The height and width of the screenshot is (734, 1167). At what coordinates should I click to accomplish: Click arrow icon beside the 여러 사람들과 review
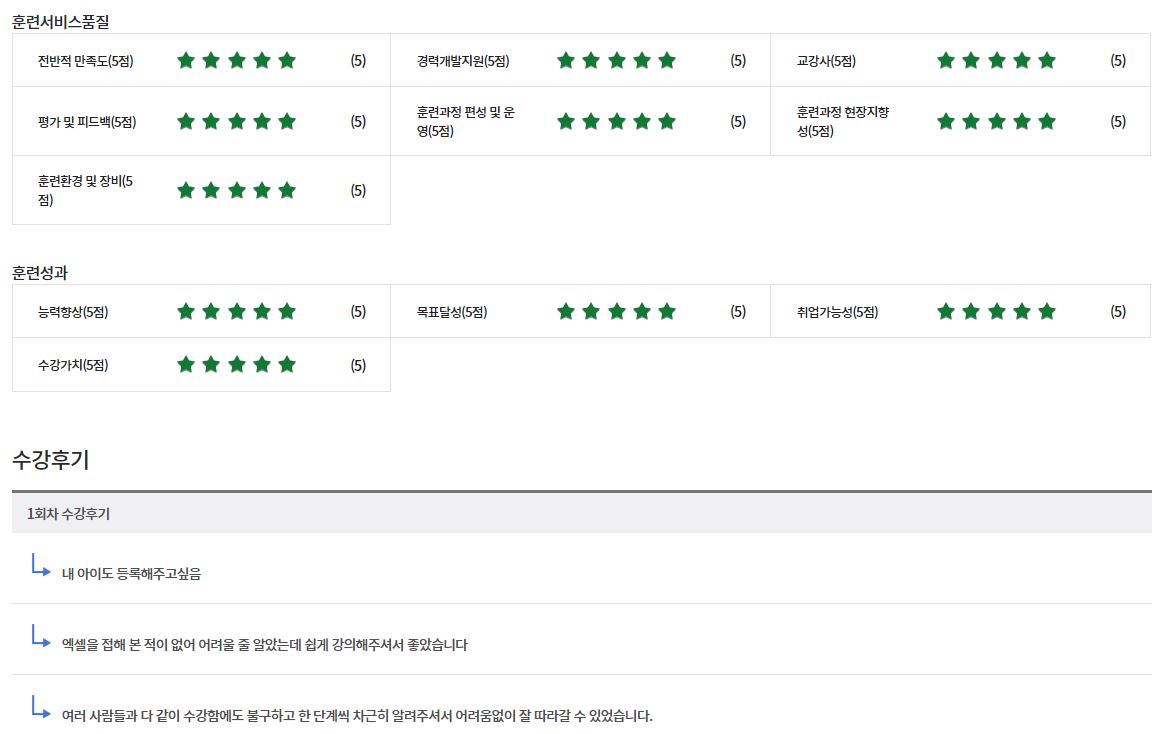pos(40,708)
